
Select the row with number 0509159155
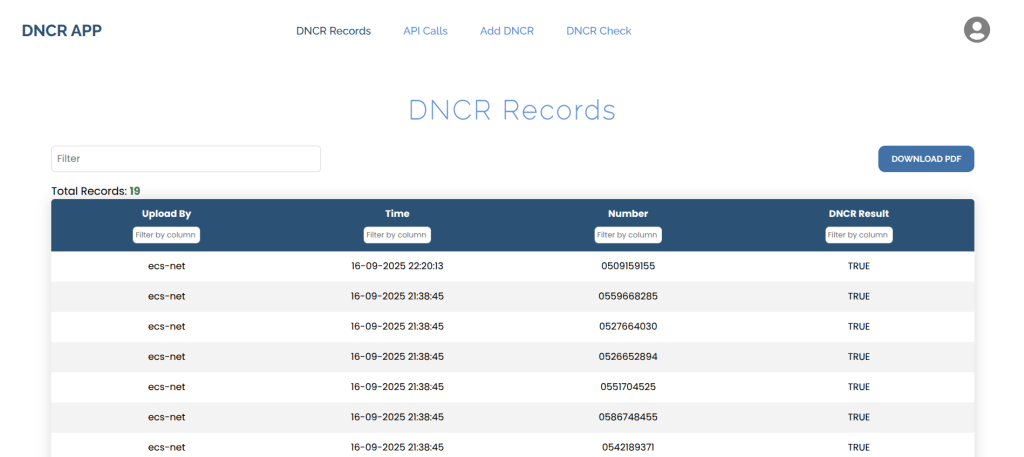(628, 266)
